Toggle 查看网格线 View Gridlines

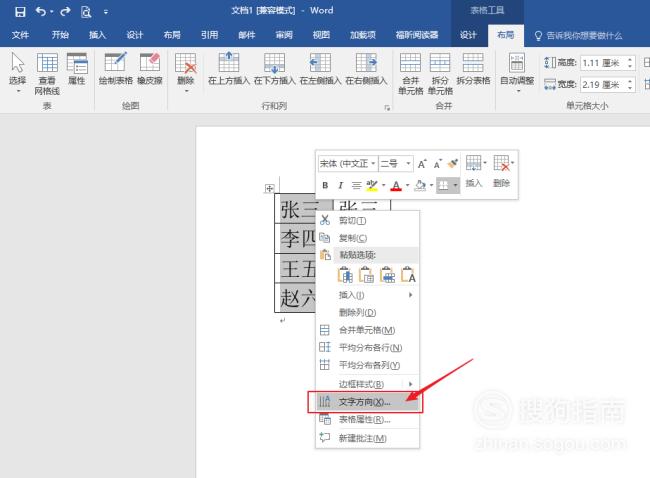point(47,74)
